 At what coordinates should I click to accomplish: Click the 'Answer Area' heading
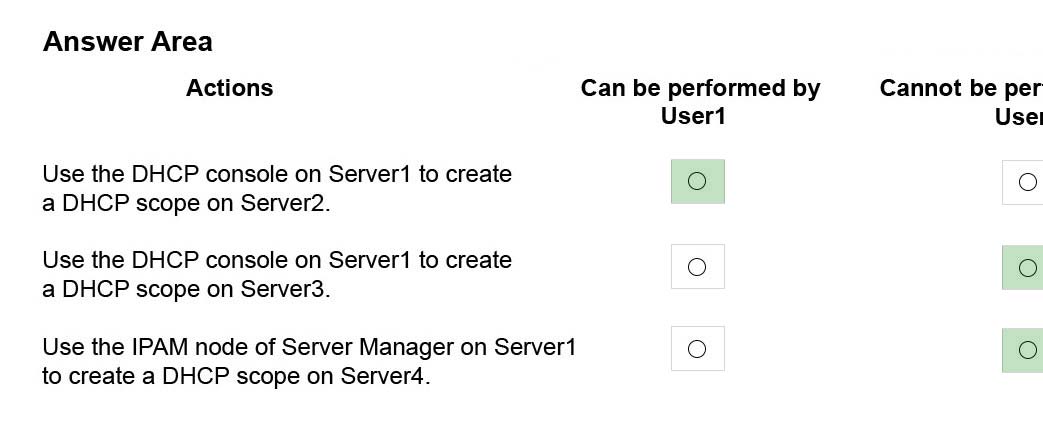(x=128, y=42)
